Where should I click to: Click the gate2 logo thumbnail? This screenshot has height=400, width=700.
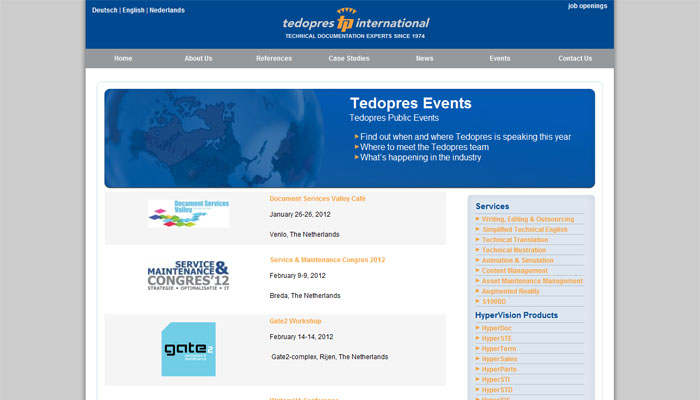tap(188, 349)
